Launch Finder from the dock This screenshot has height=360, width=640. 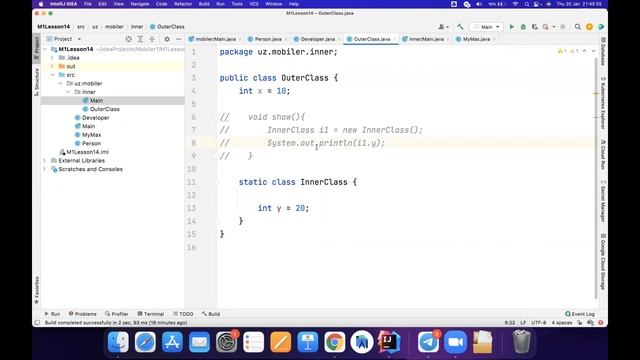pos(118,342)
